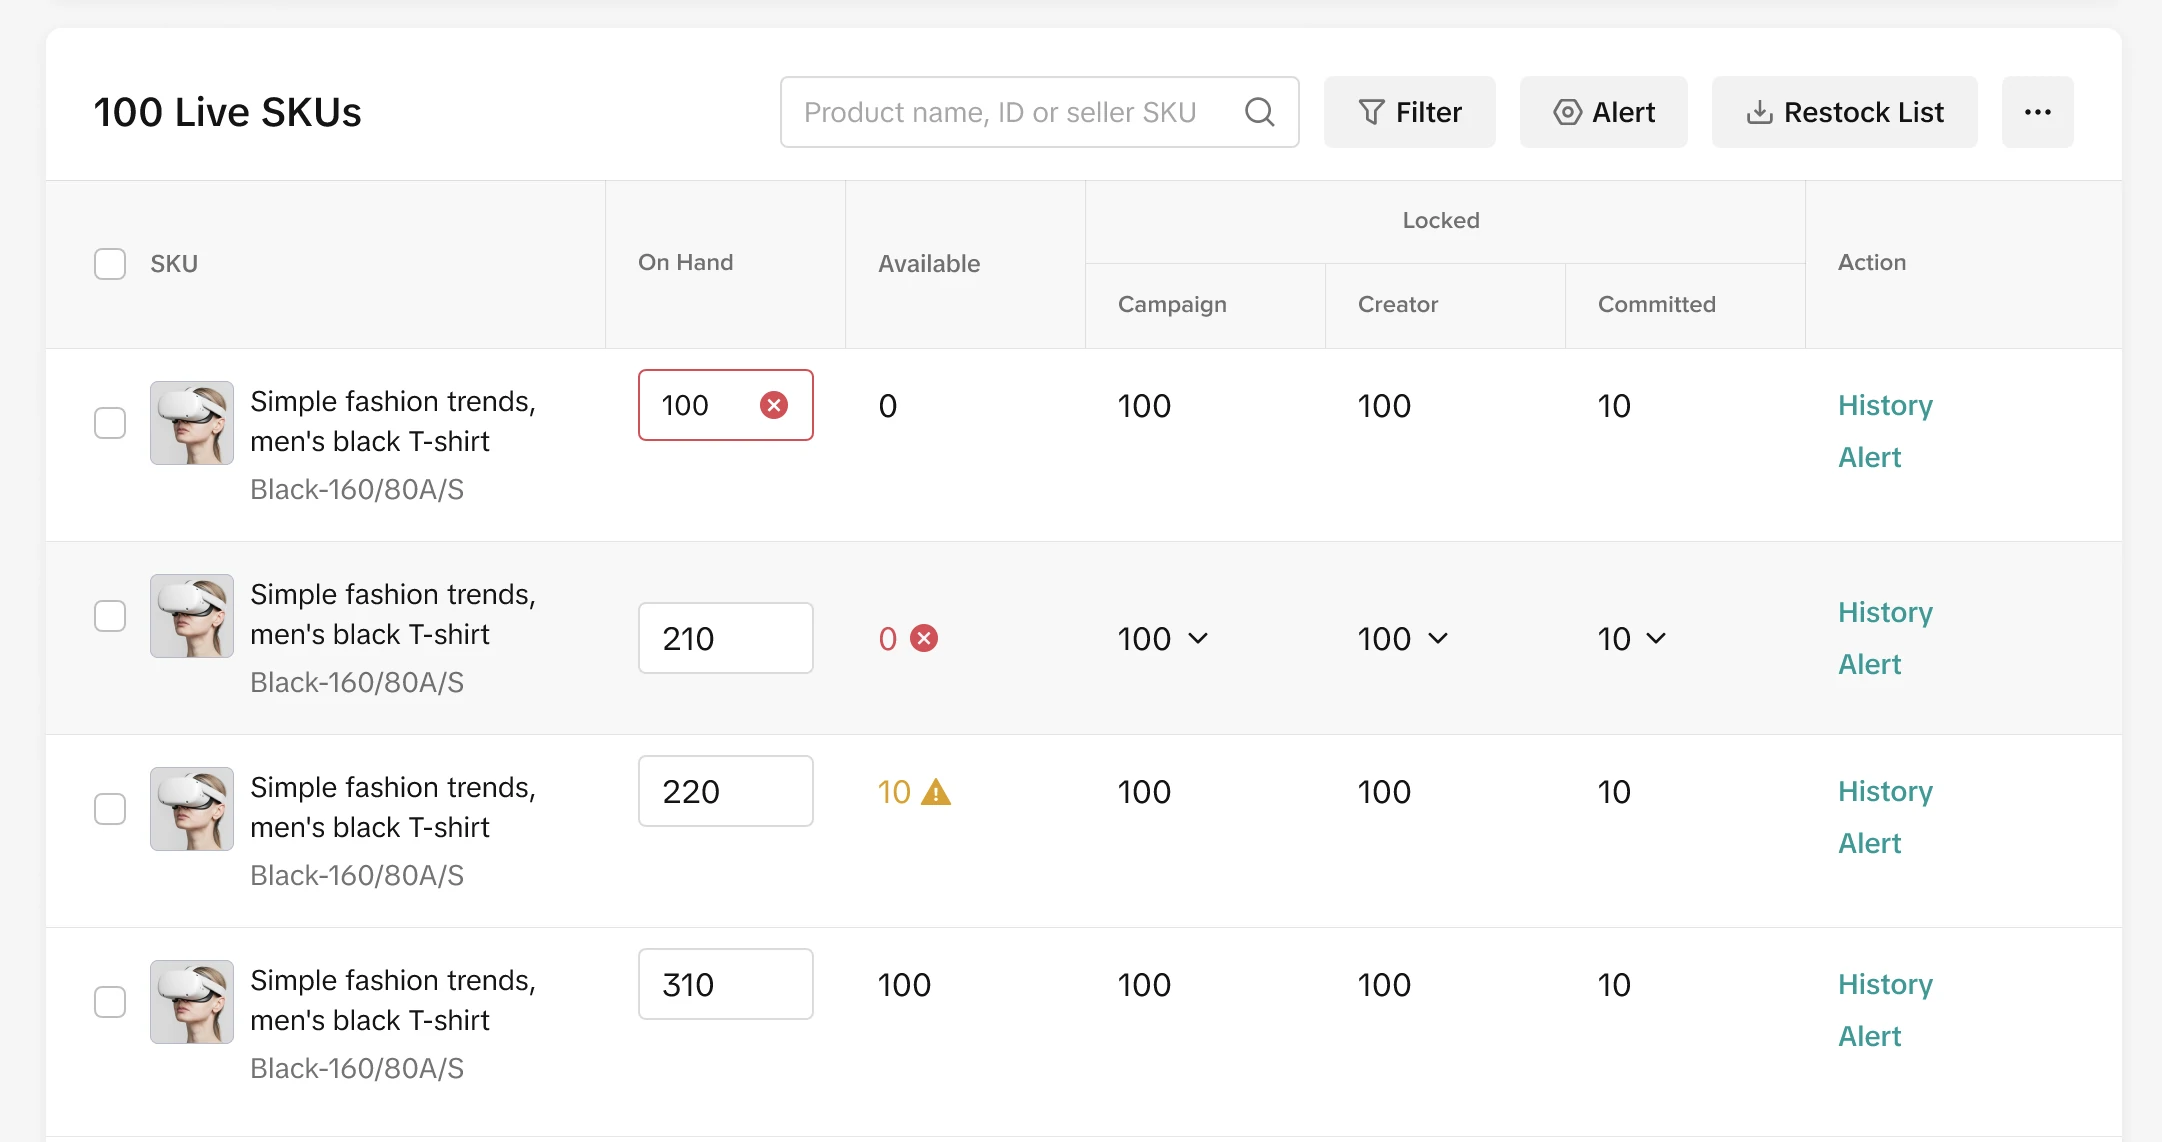Edit the On Hand field showing 310

point(725,984)
